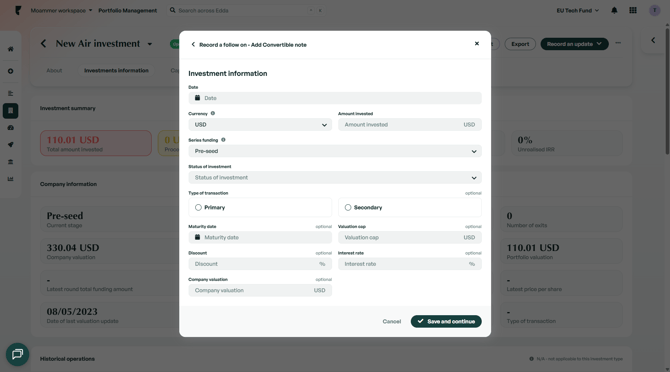Open the Currency USD dropdown
The image size is (670, 372).
[x=260, y=125]
